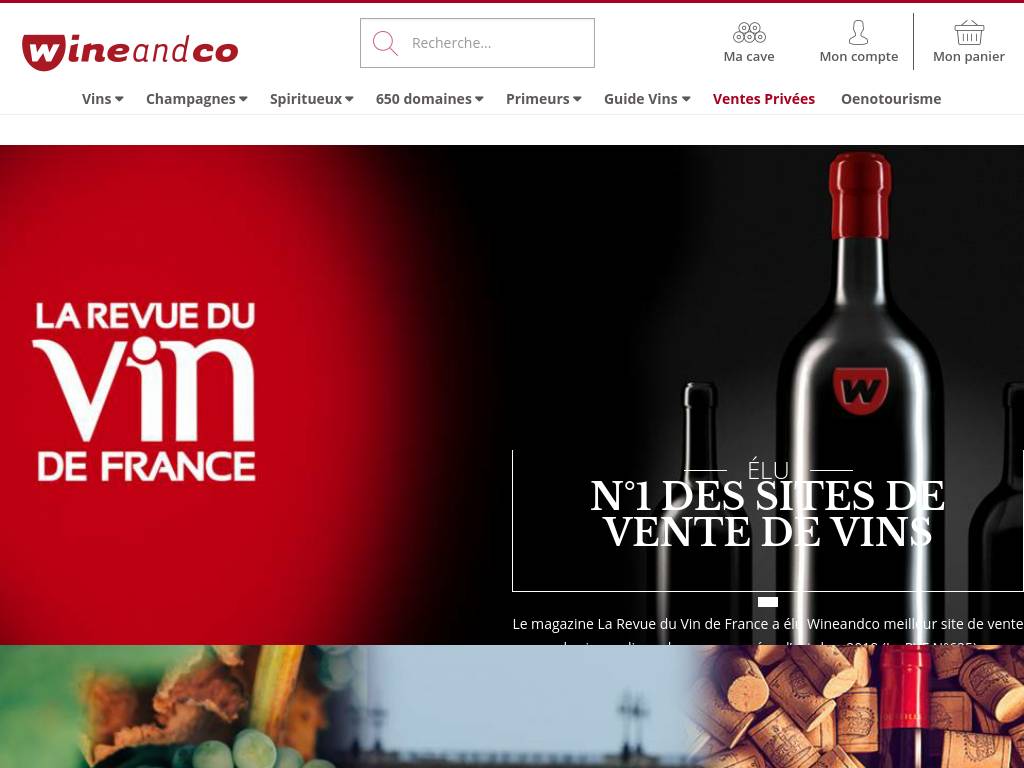Focus the Recherche search field
Image resolution: width=1024 pixels, height=768 pixels.
tap(477, 43)
